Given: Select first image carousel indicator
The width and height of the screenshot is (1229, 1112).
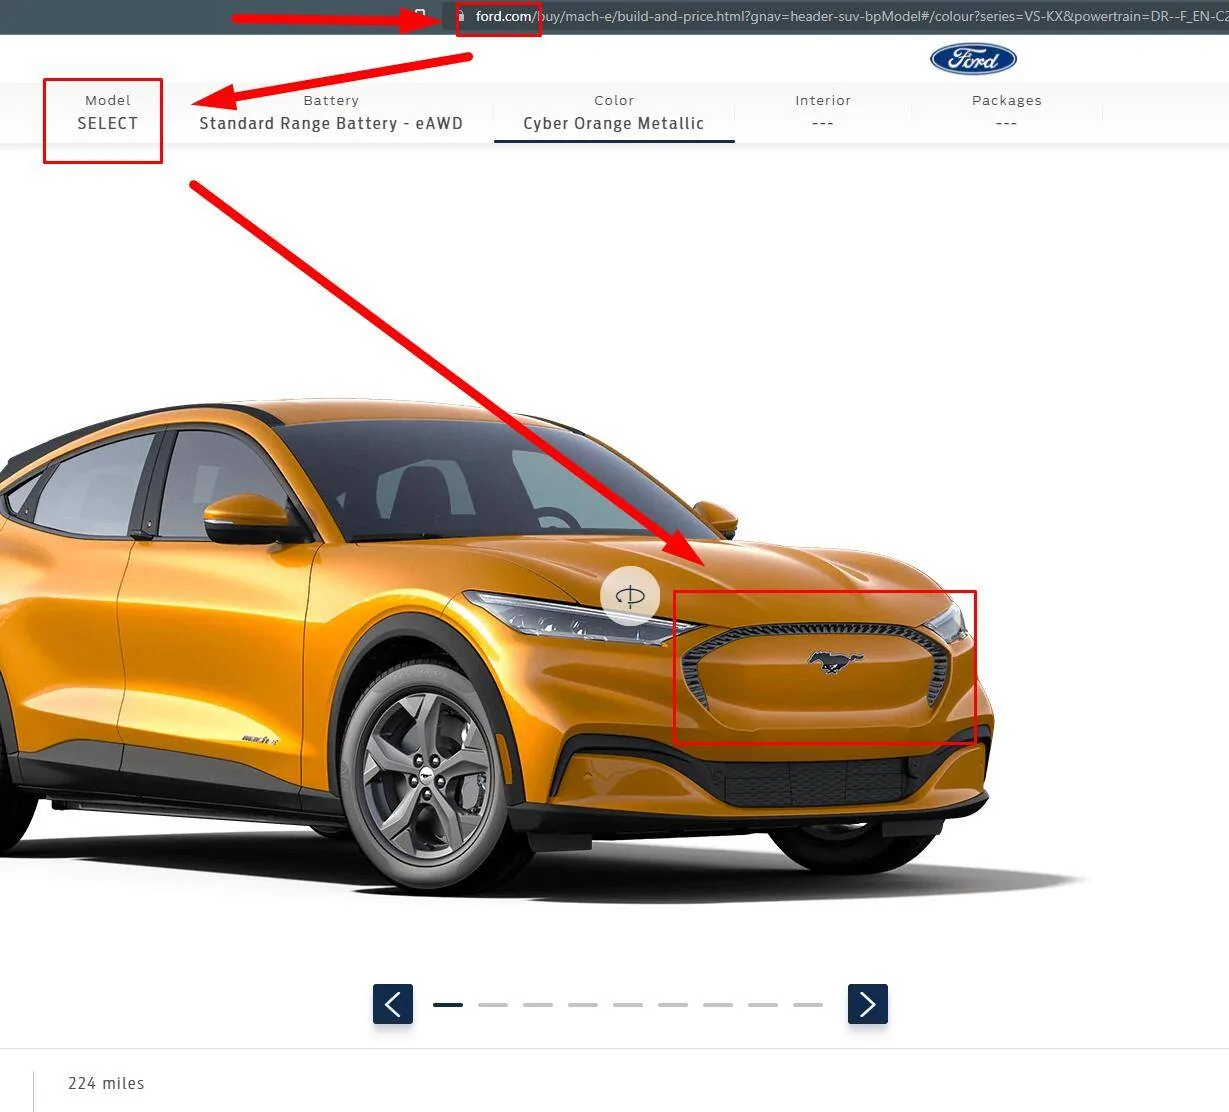Looking at the screenshot, I should pyautogui.click(x=448, y=1005).
